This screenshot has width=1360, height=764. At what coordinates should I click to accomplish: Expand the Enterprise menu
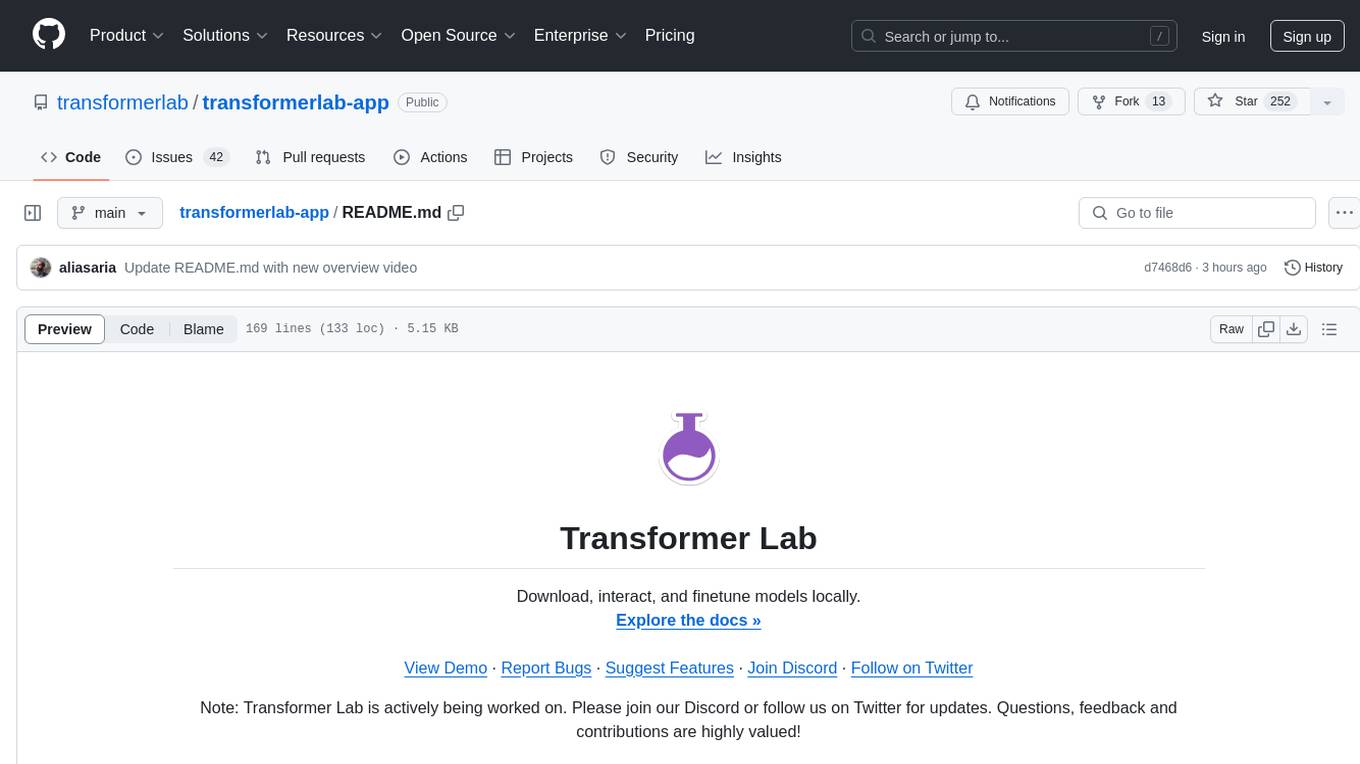click(581, 35)
